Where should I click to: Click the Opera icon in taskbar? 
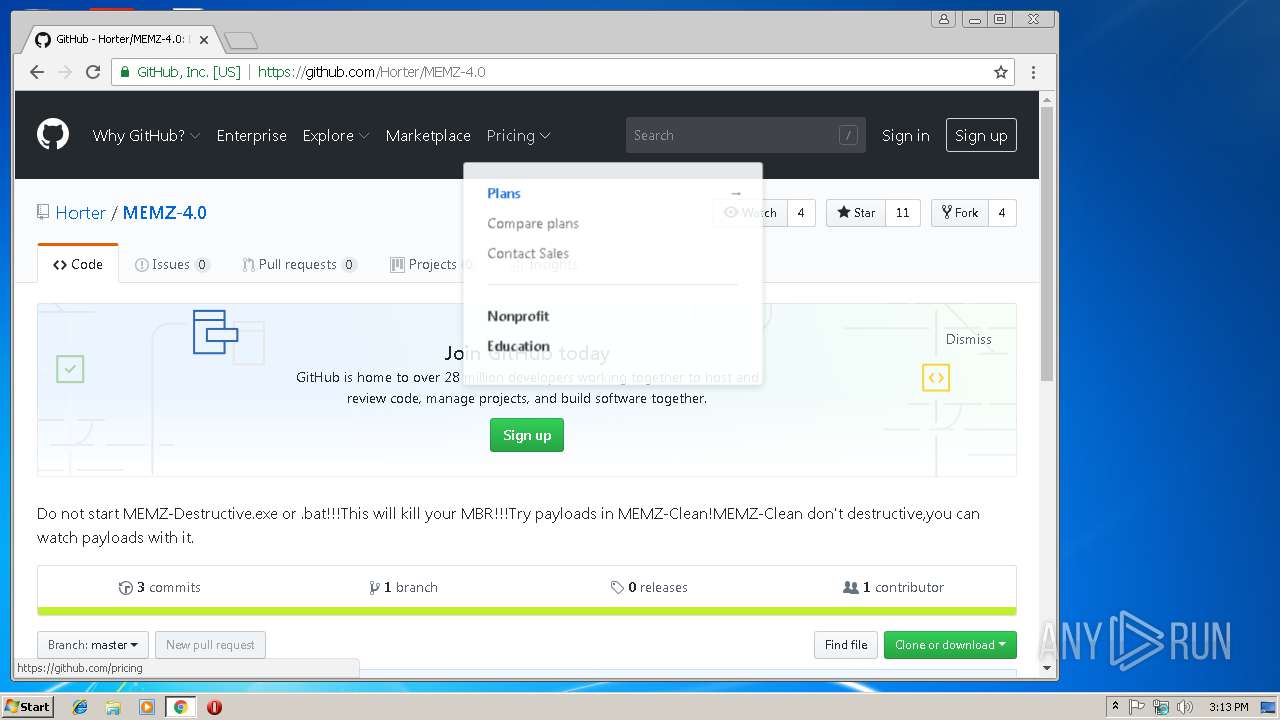click(214, 707)
